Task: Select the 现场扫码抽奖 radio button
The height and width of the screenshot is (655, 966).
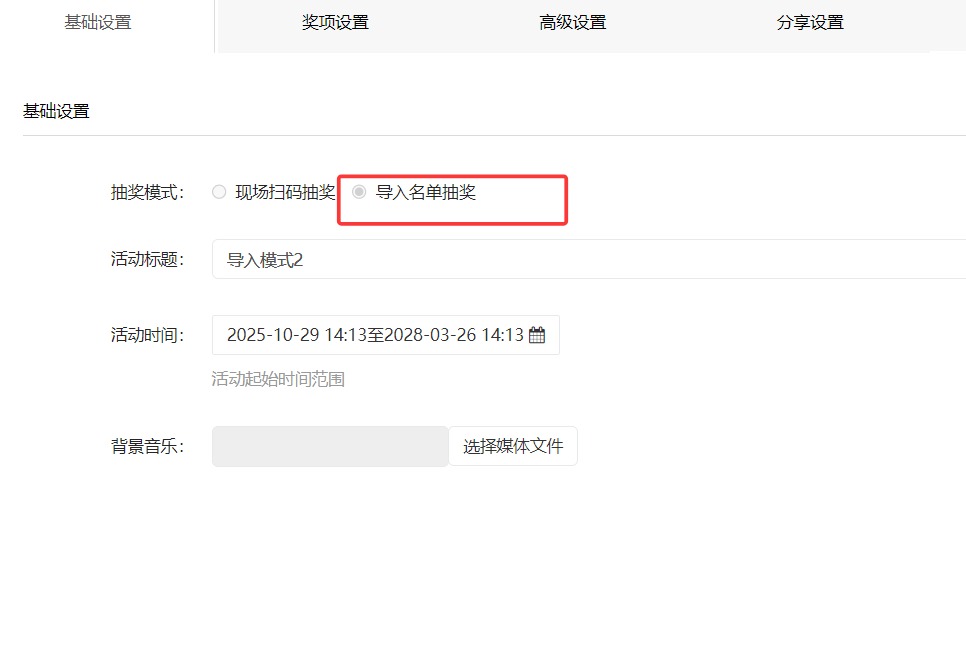Action: [x=219, y=192]
